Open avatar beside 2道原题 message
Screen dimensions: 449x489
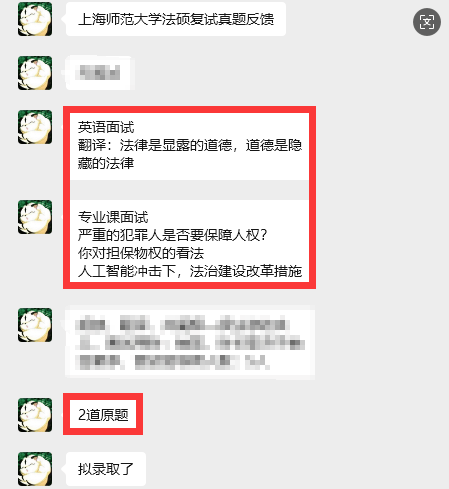coord(35,415)
